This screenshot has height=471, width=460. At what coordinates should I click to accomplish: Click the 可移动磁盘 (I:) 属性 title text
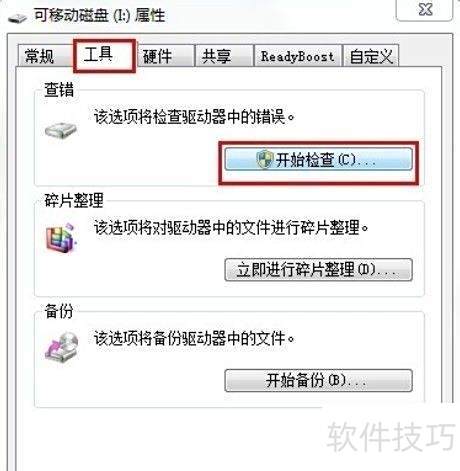[99, 15]
